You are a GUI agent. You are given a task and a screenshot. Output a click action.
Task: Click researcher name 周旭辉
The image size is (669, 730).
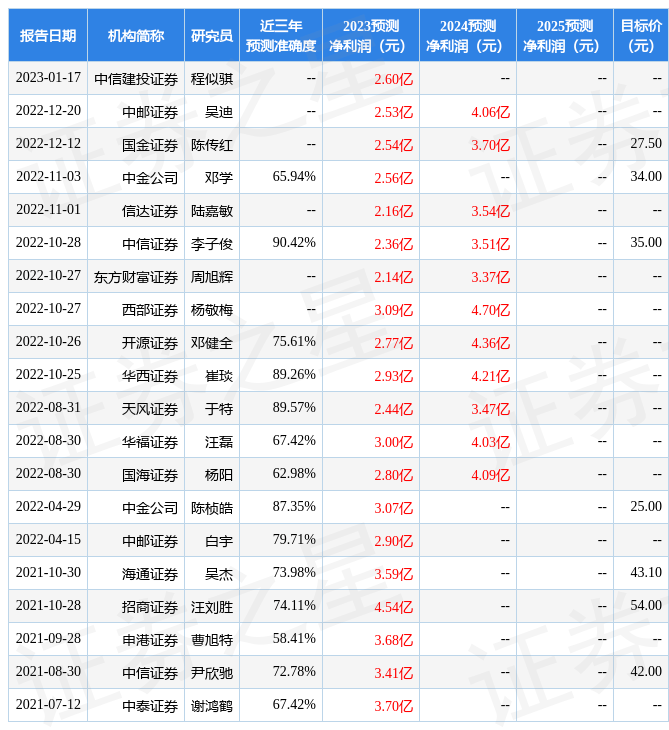pyautogui.click(x=212, y=277)
